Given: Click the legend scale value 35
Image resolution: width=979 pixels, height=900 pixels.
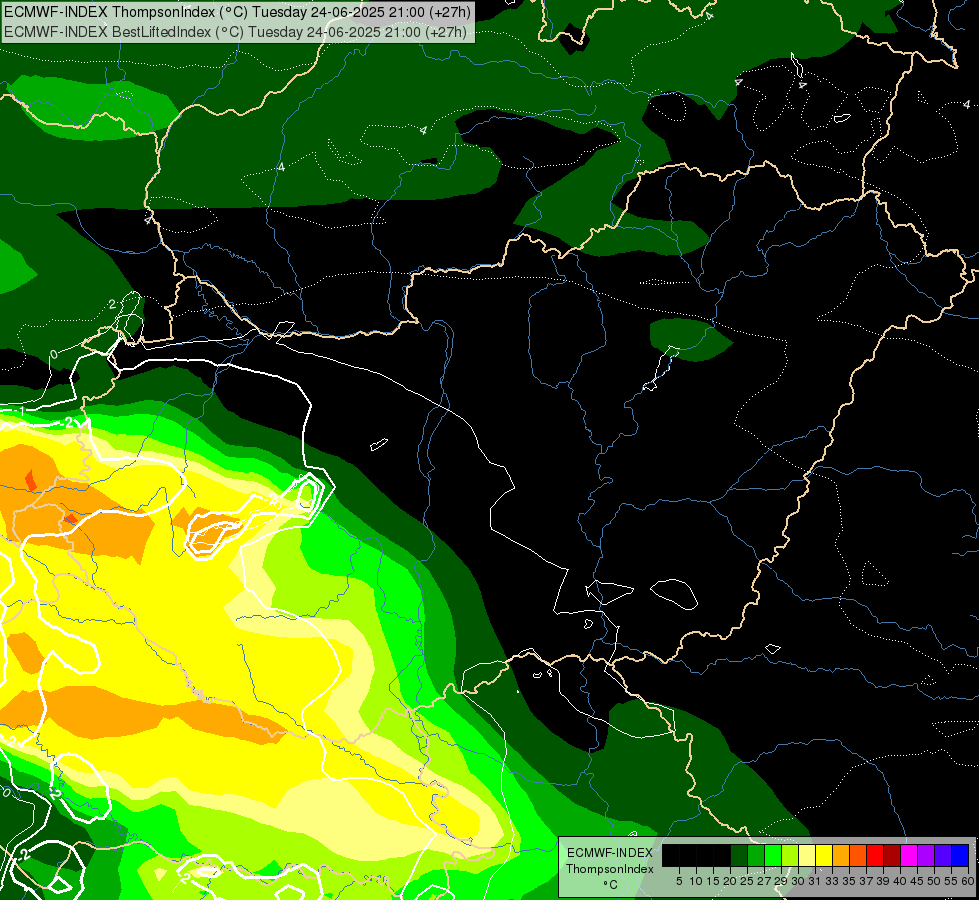Looking at the screenshot, I should click(x=849, y=881).
